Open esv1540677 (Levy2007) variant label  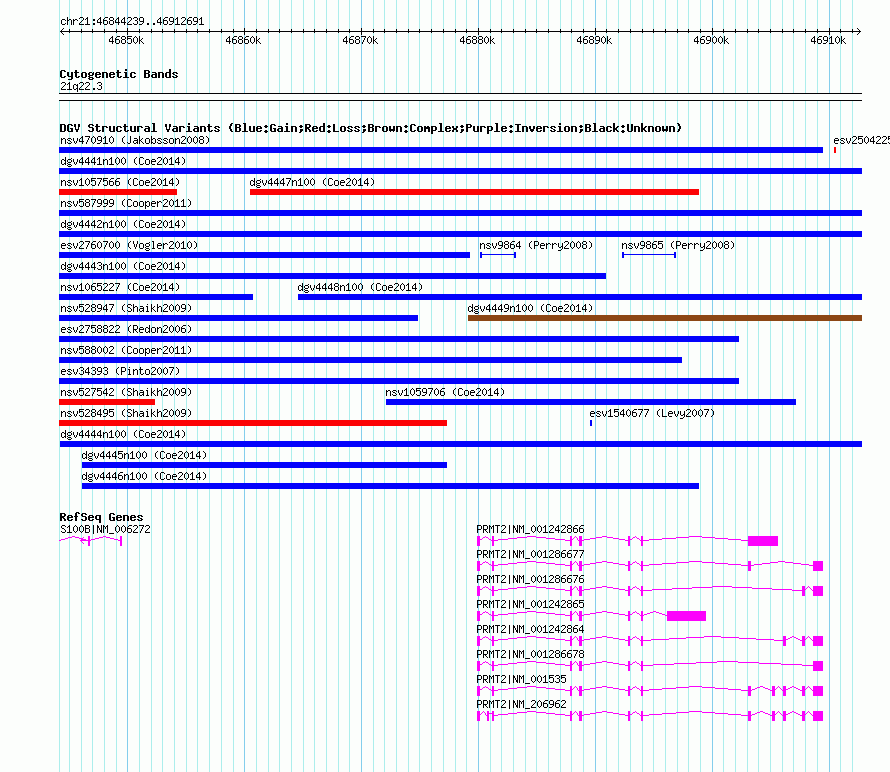[x=652, y=413]
